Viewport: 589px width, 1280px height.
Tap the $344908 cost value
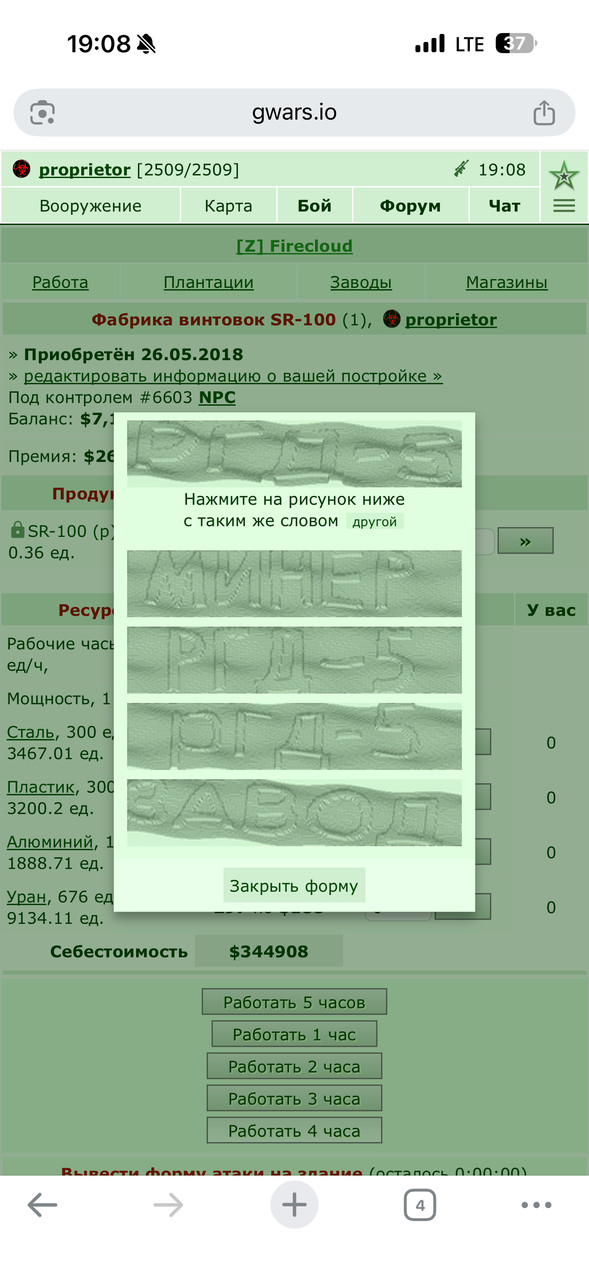(269, 952)
